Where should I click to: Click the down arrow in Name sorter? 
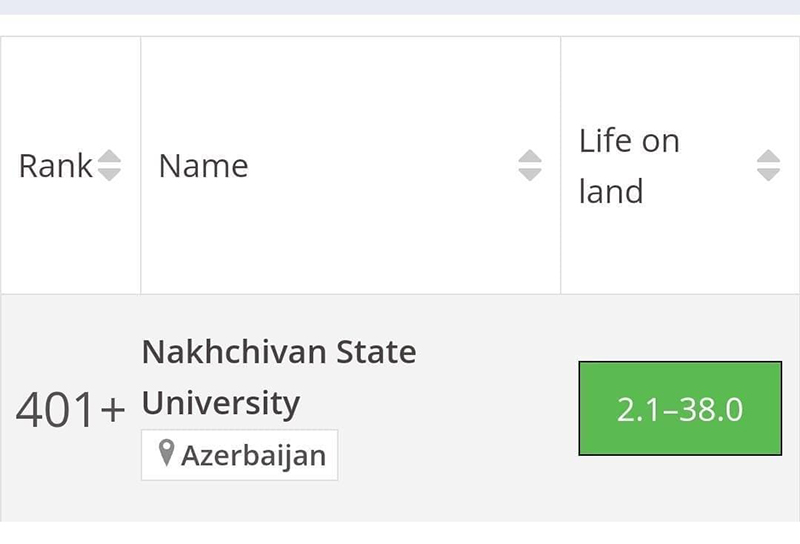click(x=530, y=174)
